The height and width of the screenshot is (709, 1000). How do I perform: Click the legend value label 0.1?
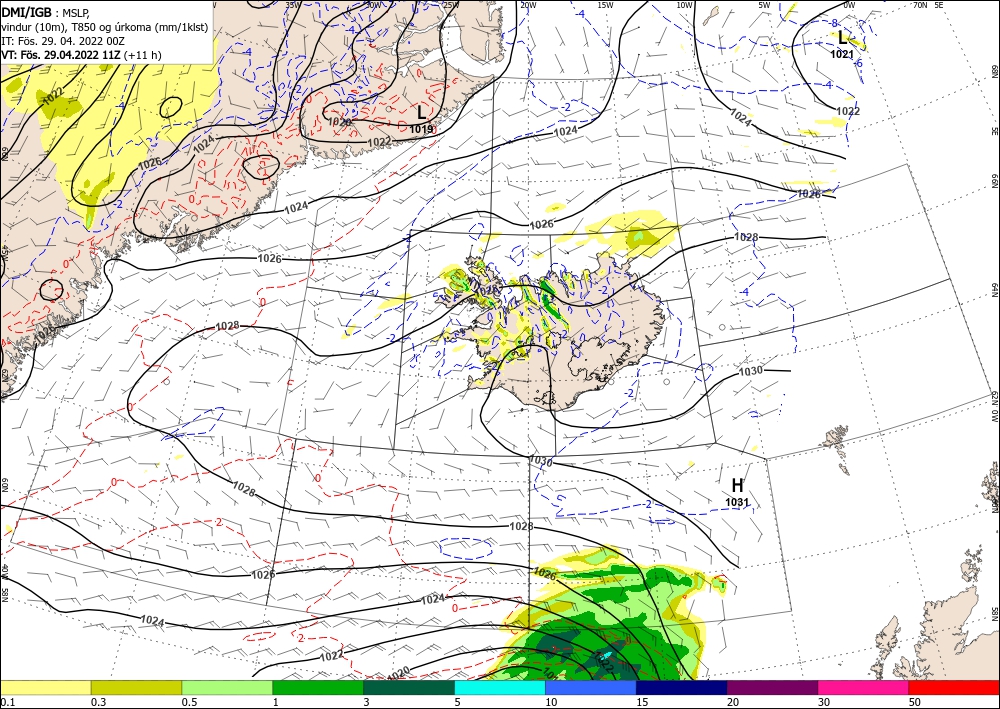[7, 702]
